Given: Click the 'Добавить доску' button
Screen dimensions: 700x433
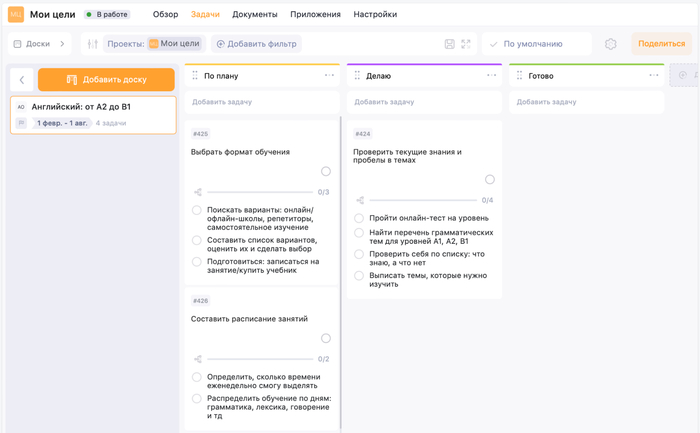Looking at the screenshot, I should [106, 80].
